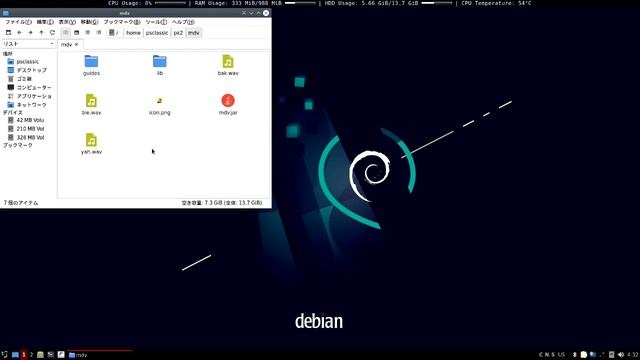
Task: Reload the folder with the refresh icon
Action: [x=52, y=33]
